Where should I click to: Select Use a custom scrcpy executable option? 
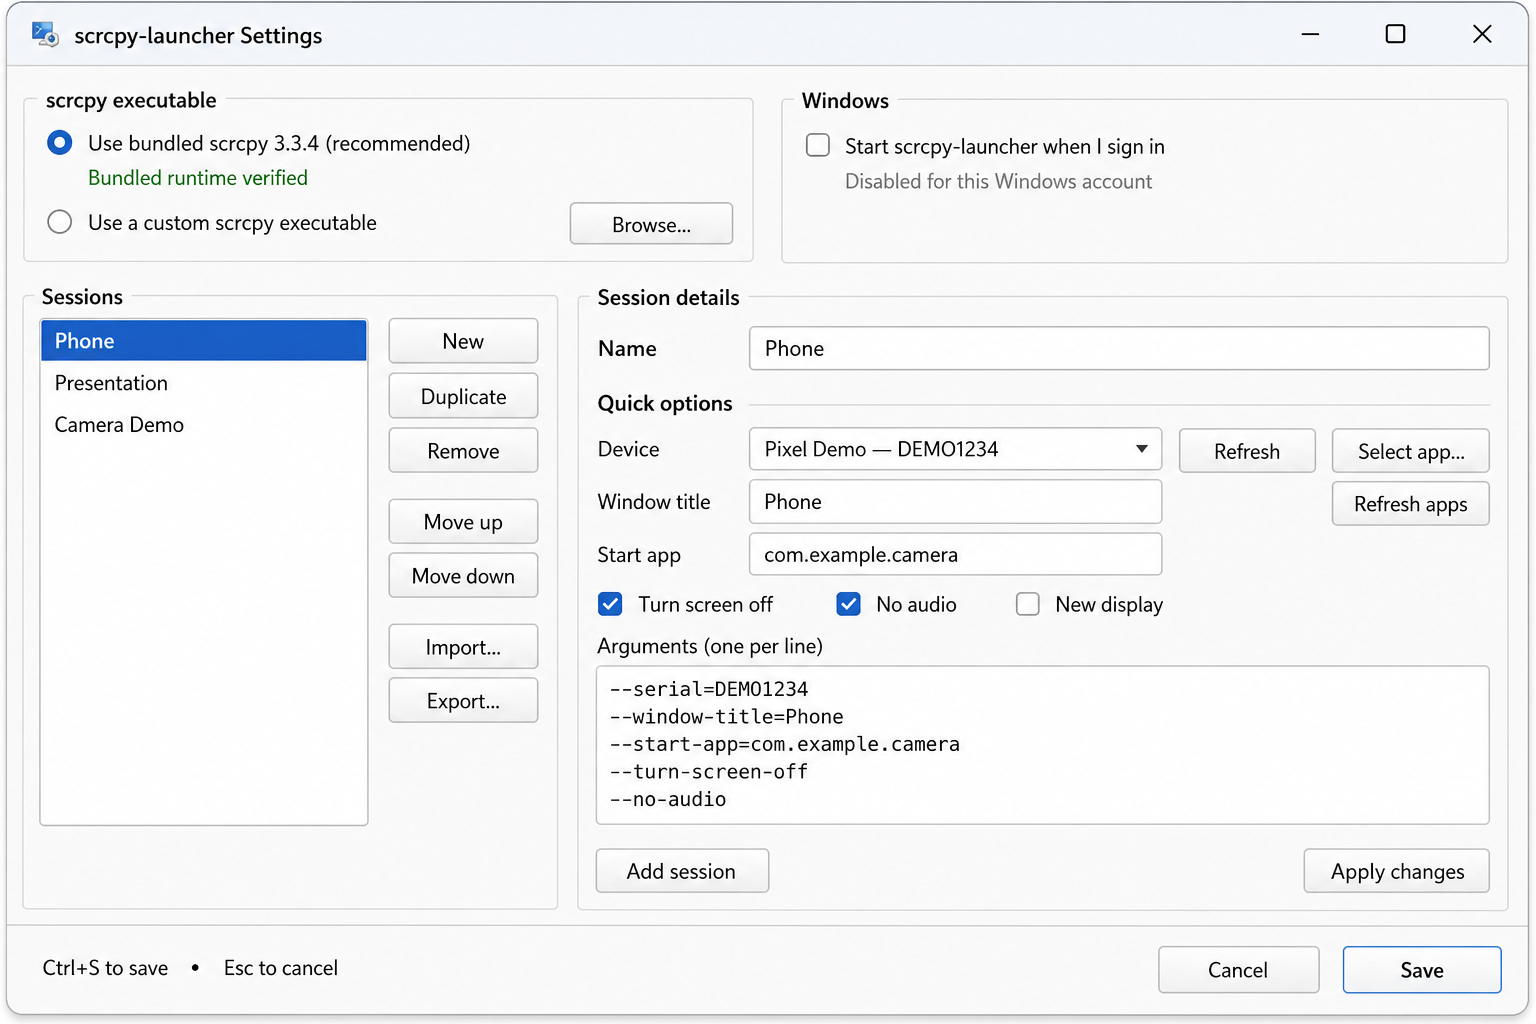point(60,222)
